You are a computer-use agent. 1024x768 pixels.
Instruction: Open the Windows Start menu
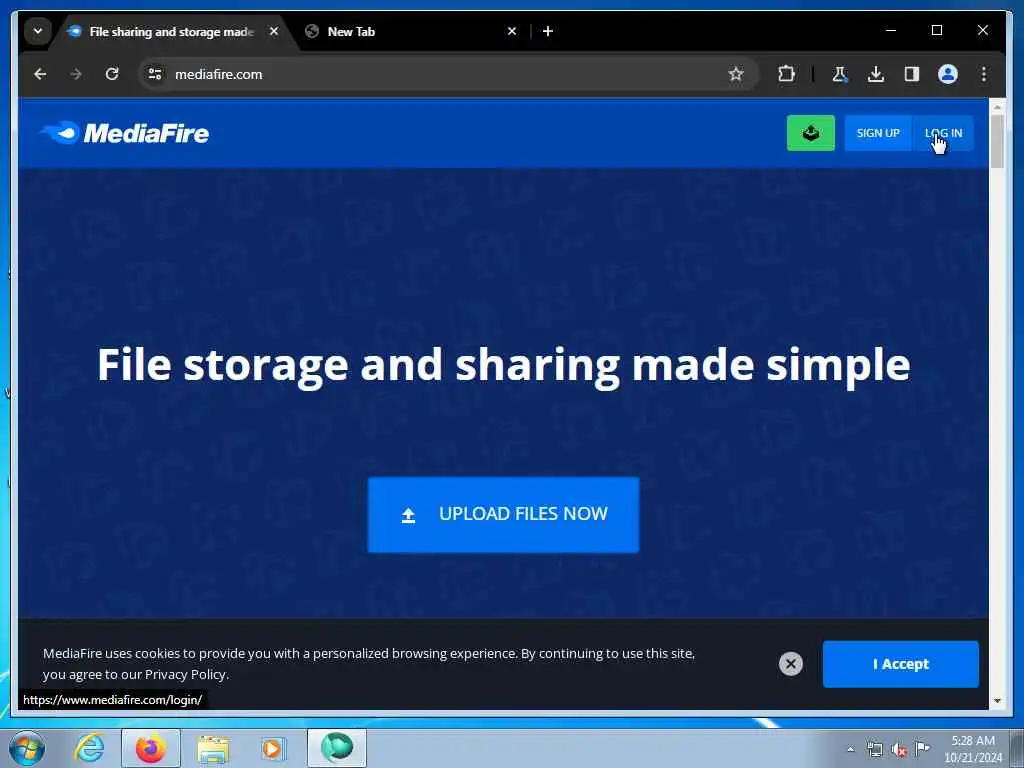[27, 748]
